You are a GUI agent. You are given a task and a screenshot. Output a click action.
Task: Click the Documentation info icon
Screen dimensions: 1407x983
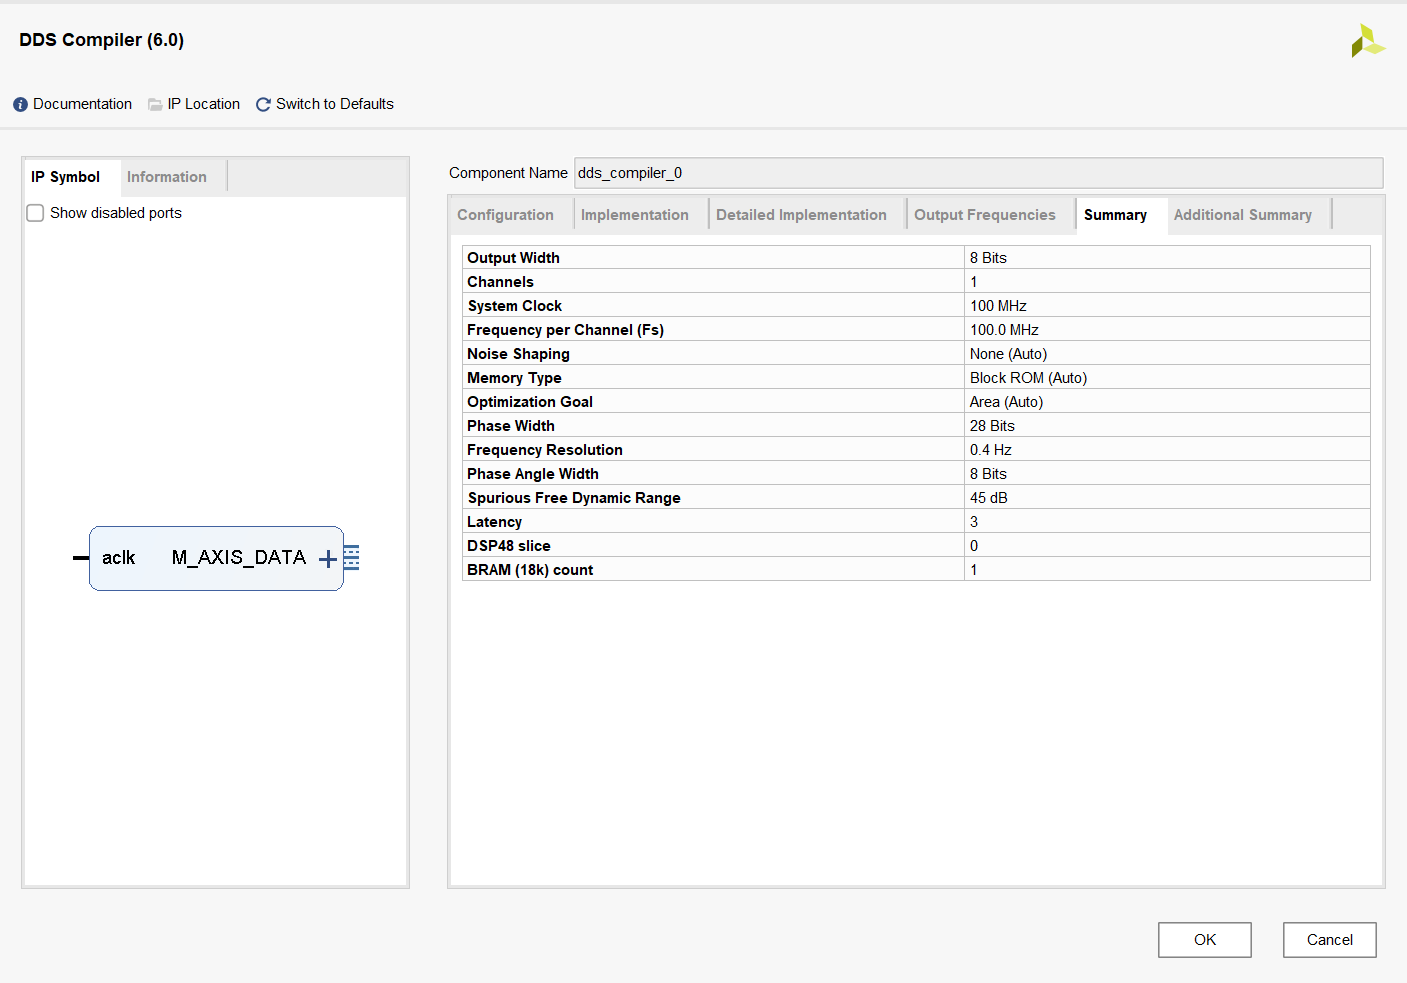[x=20, y=104]
